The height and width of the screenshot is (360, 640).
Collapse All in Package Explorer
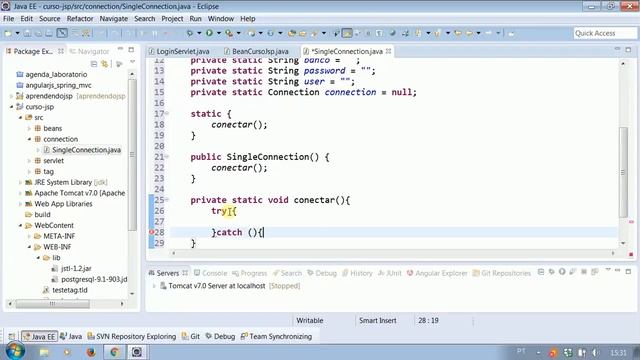[x=94, y=64]
